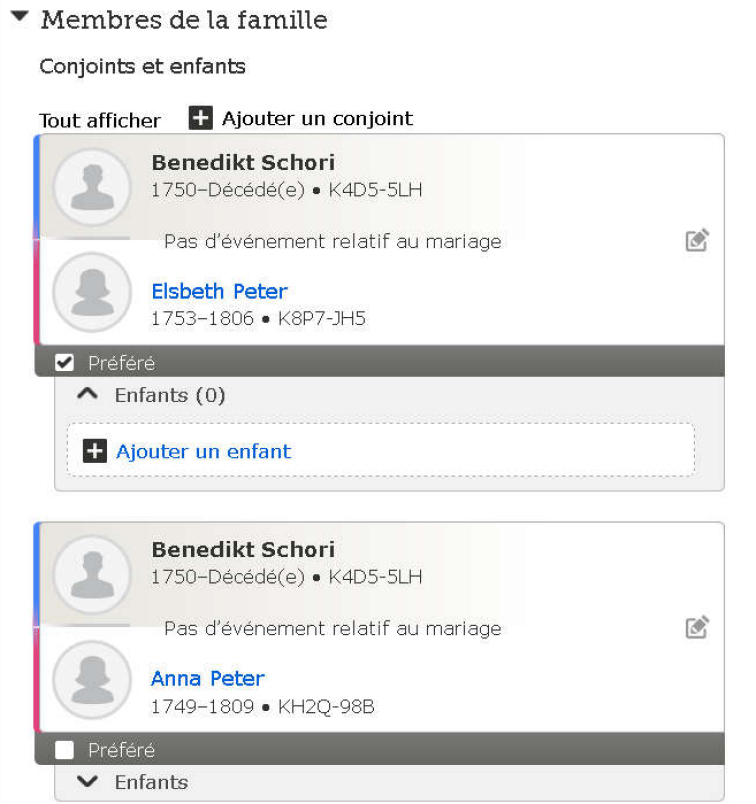Check Préféré for Anna Peter couple
This screenshot has width=756, height=804.
(x=65, y=750)
